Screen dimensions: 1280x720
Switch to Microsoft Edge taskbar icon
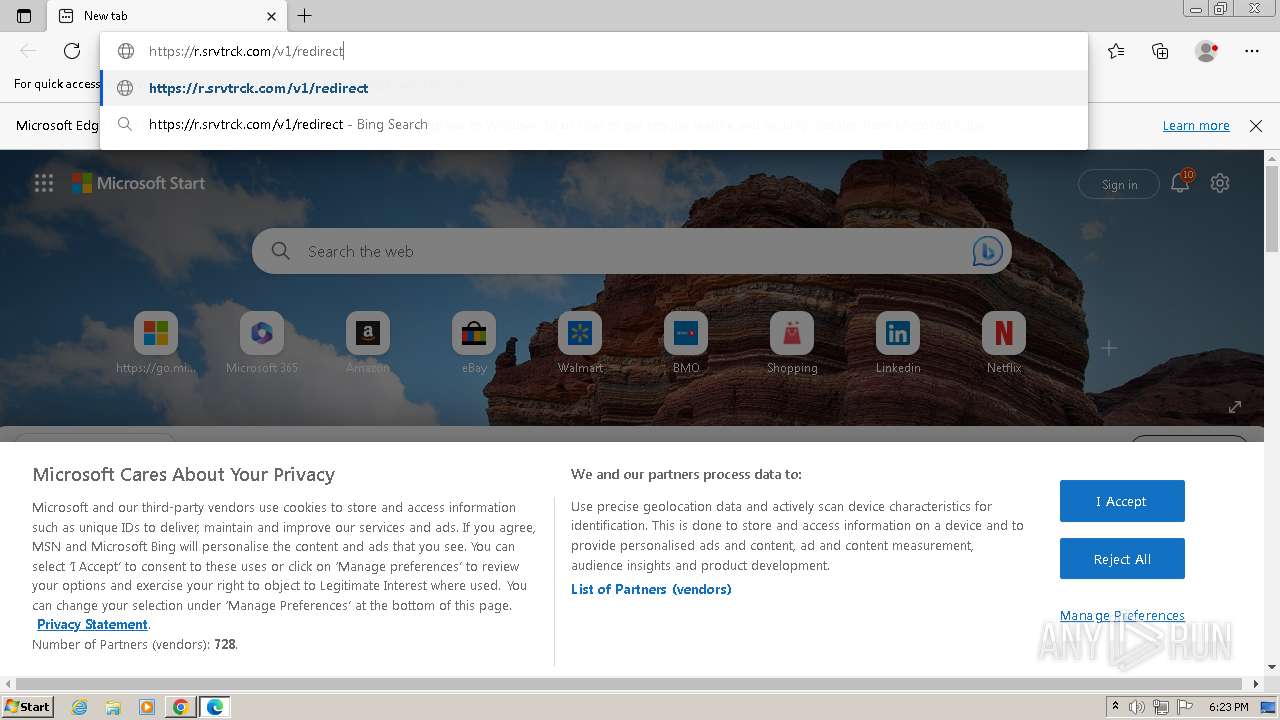[214, 707]
